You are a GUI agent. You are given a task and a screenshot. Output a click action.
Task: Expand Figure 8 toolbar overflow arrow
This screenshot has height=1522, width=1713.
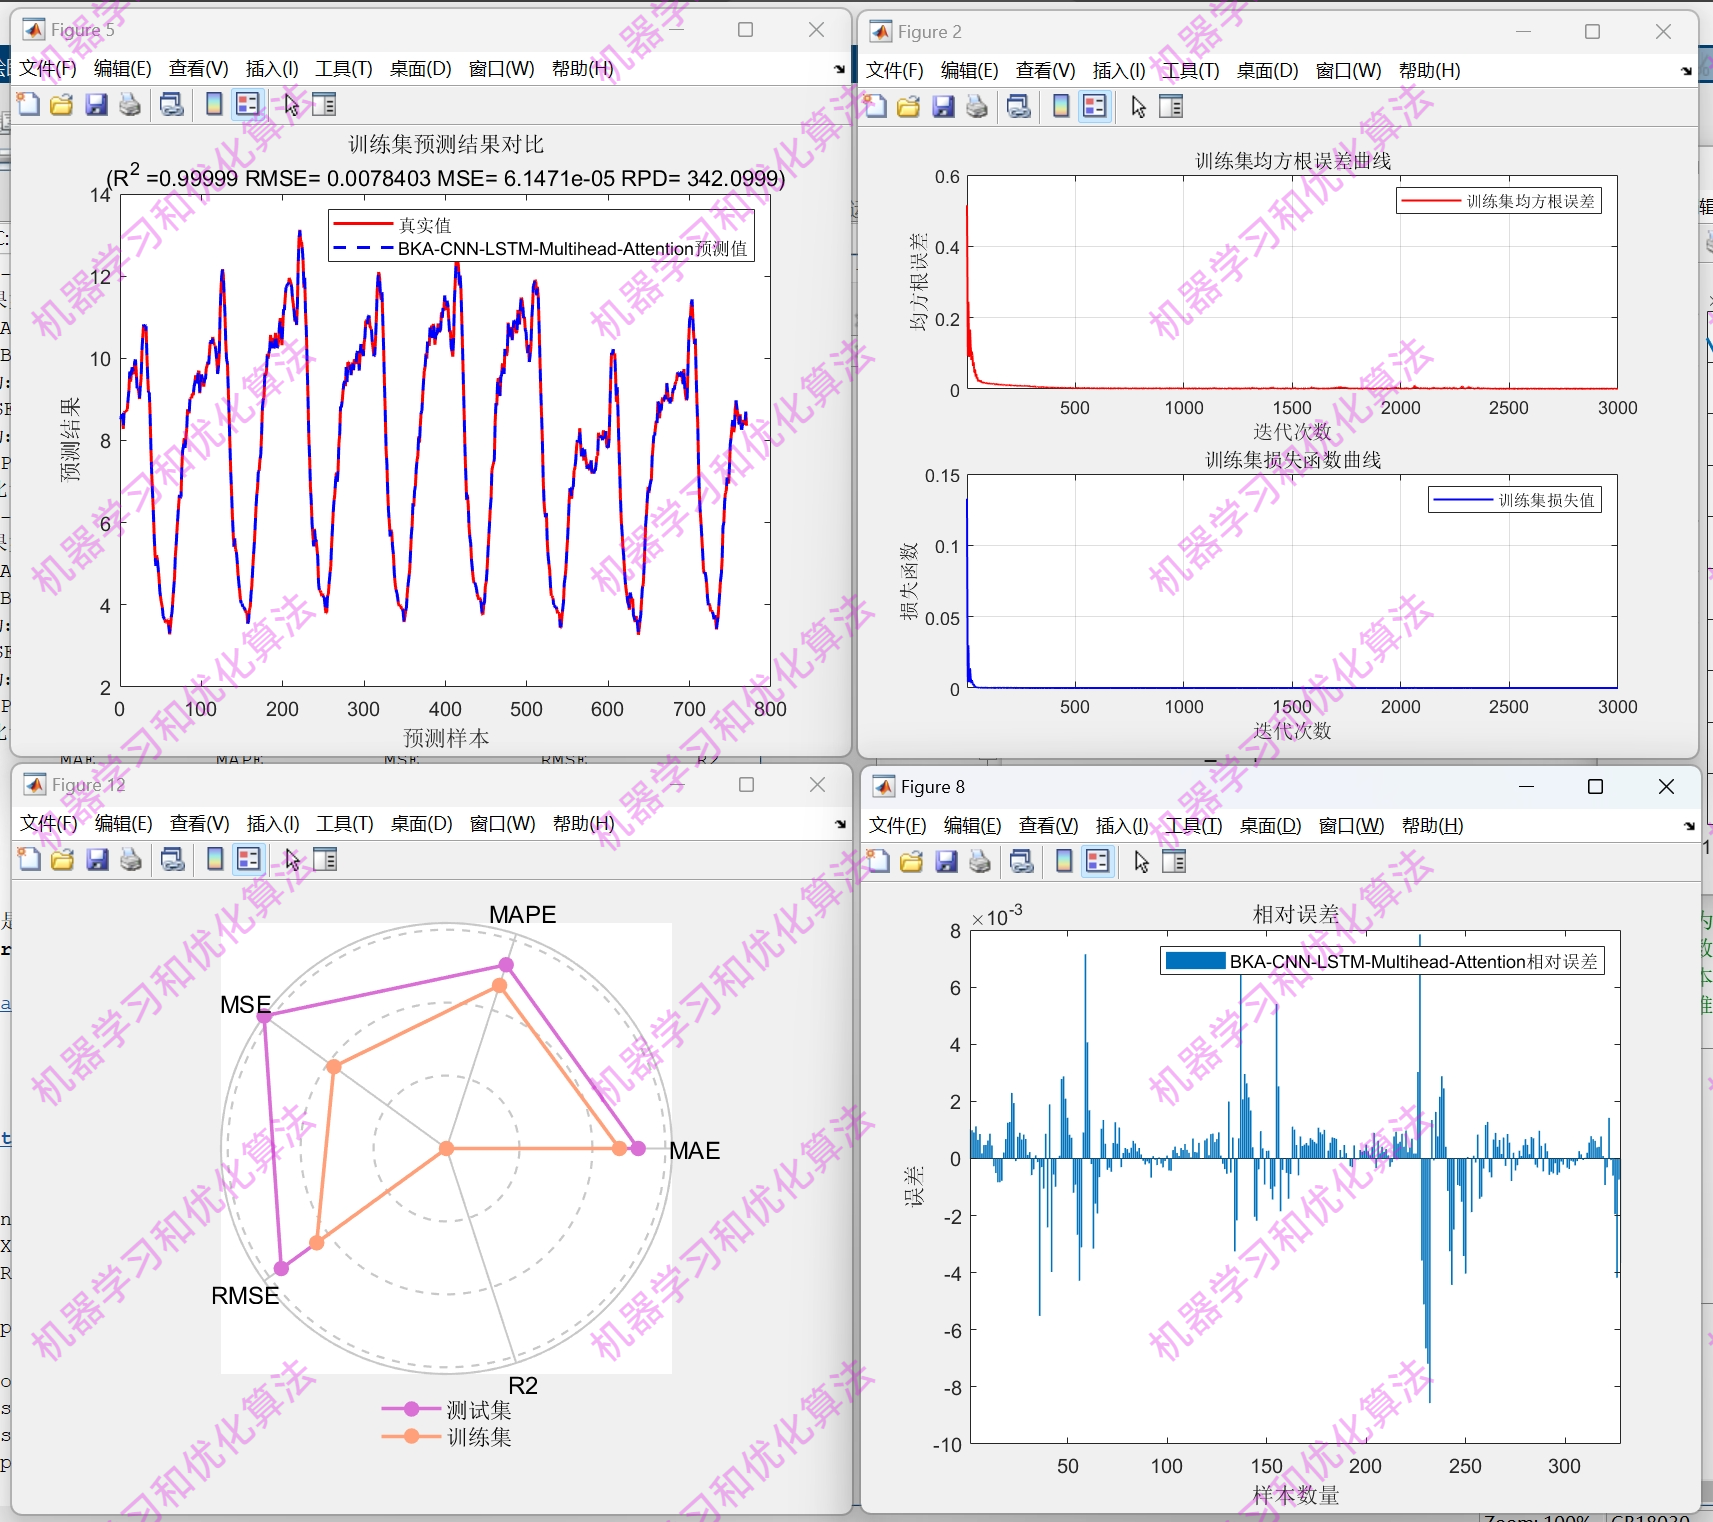click(1689, 826)
